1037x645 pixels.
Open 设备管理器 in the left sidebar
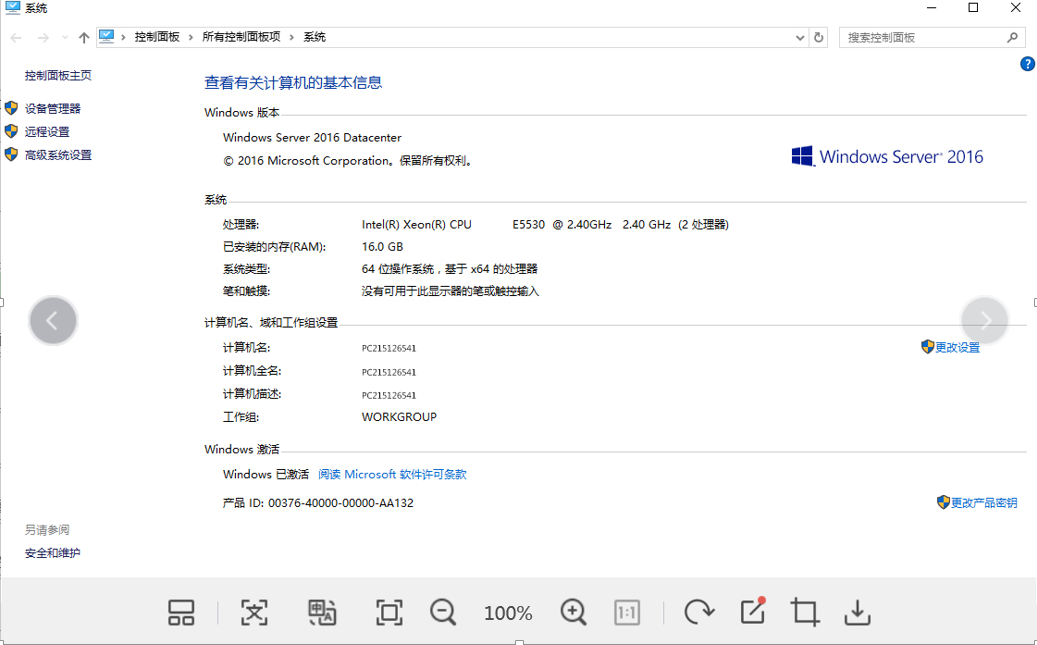[52, 109]
